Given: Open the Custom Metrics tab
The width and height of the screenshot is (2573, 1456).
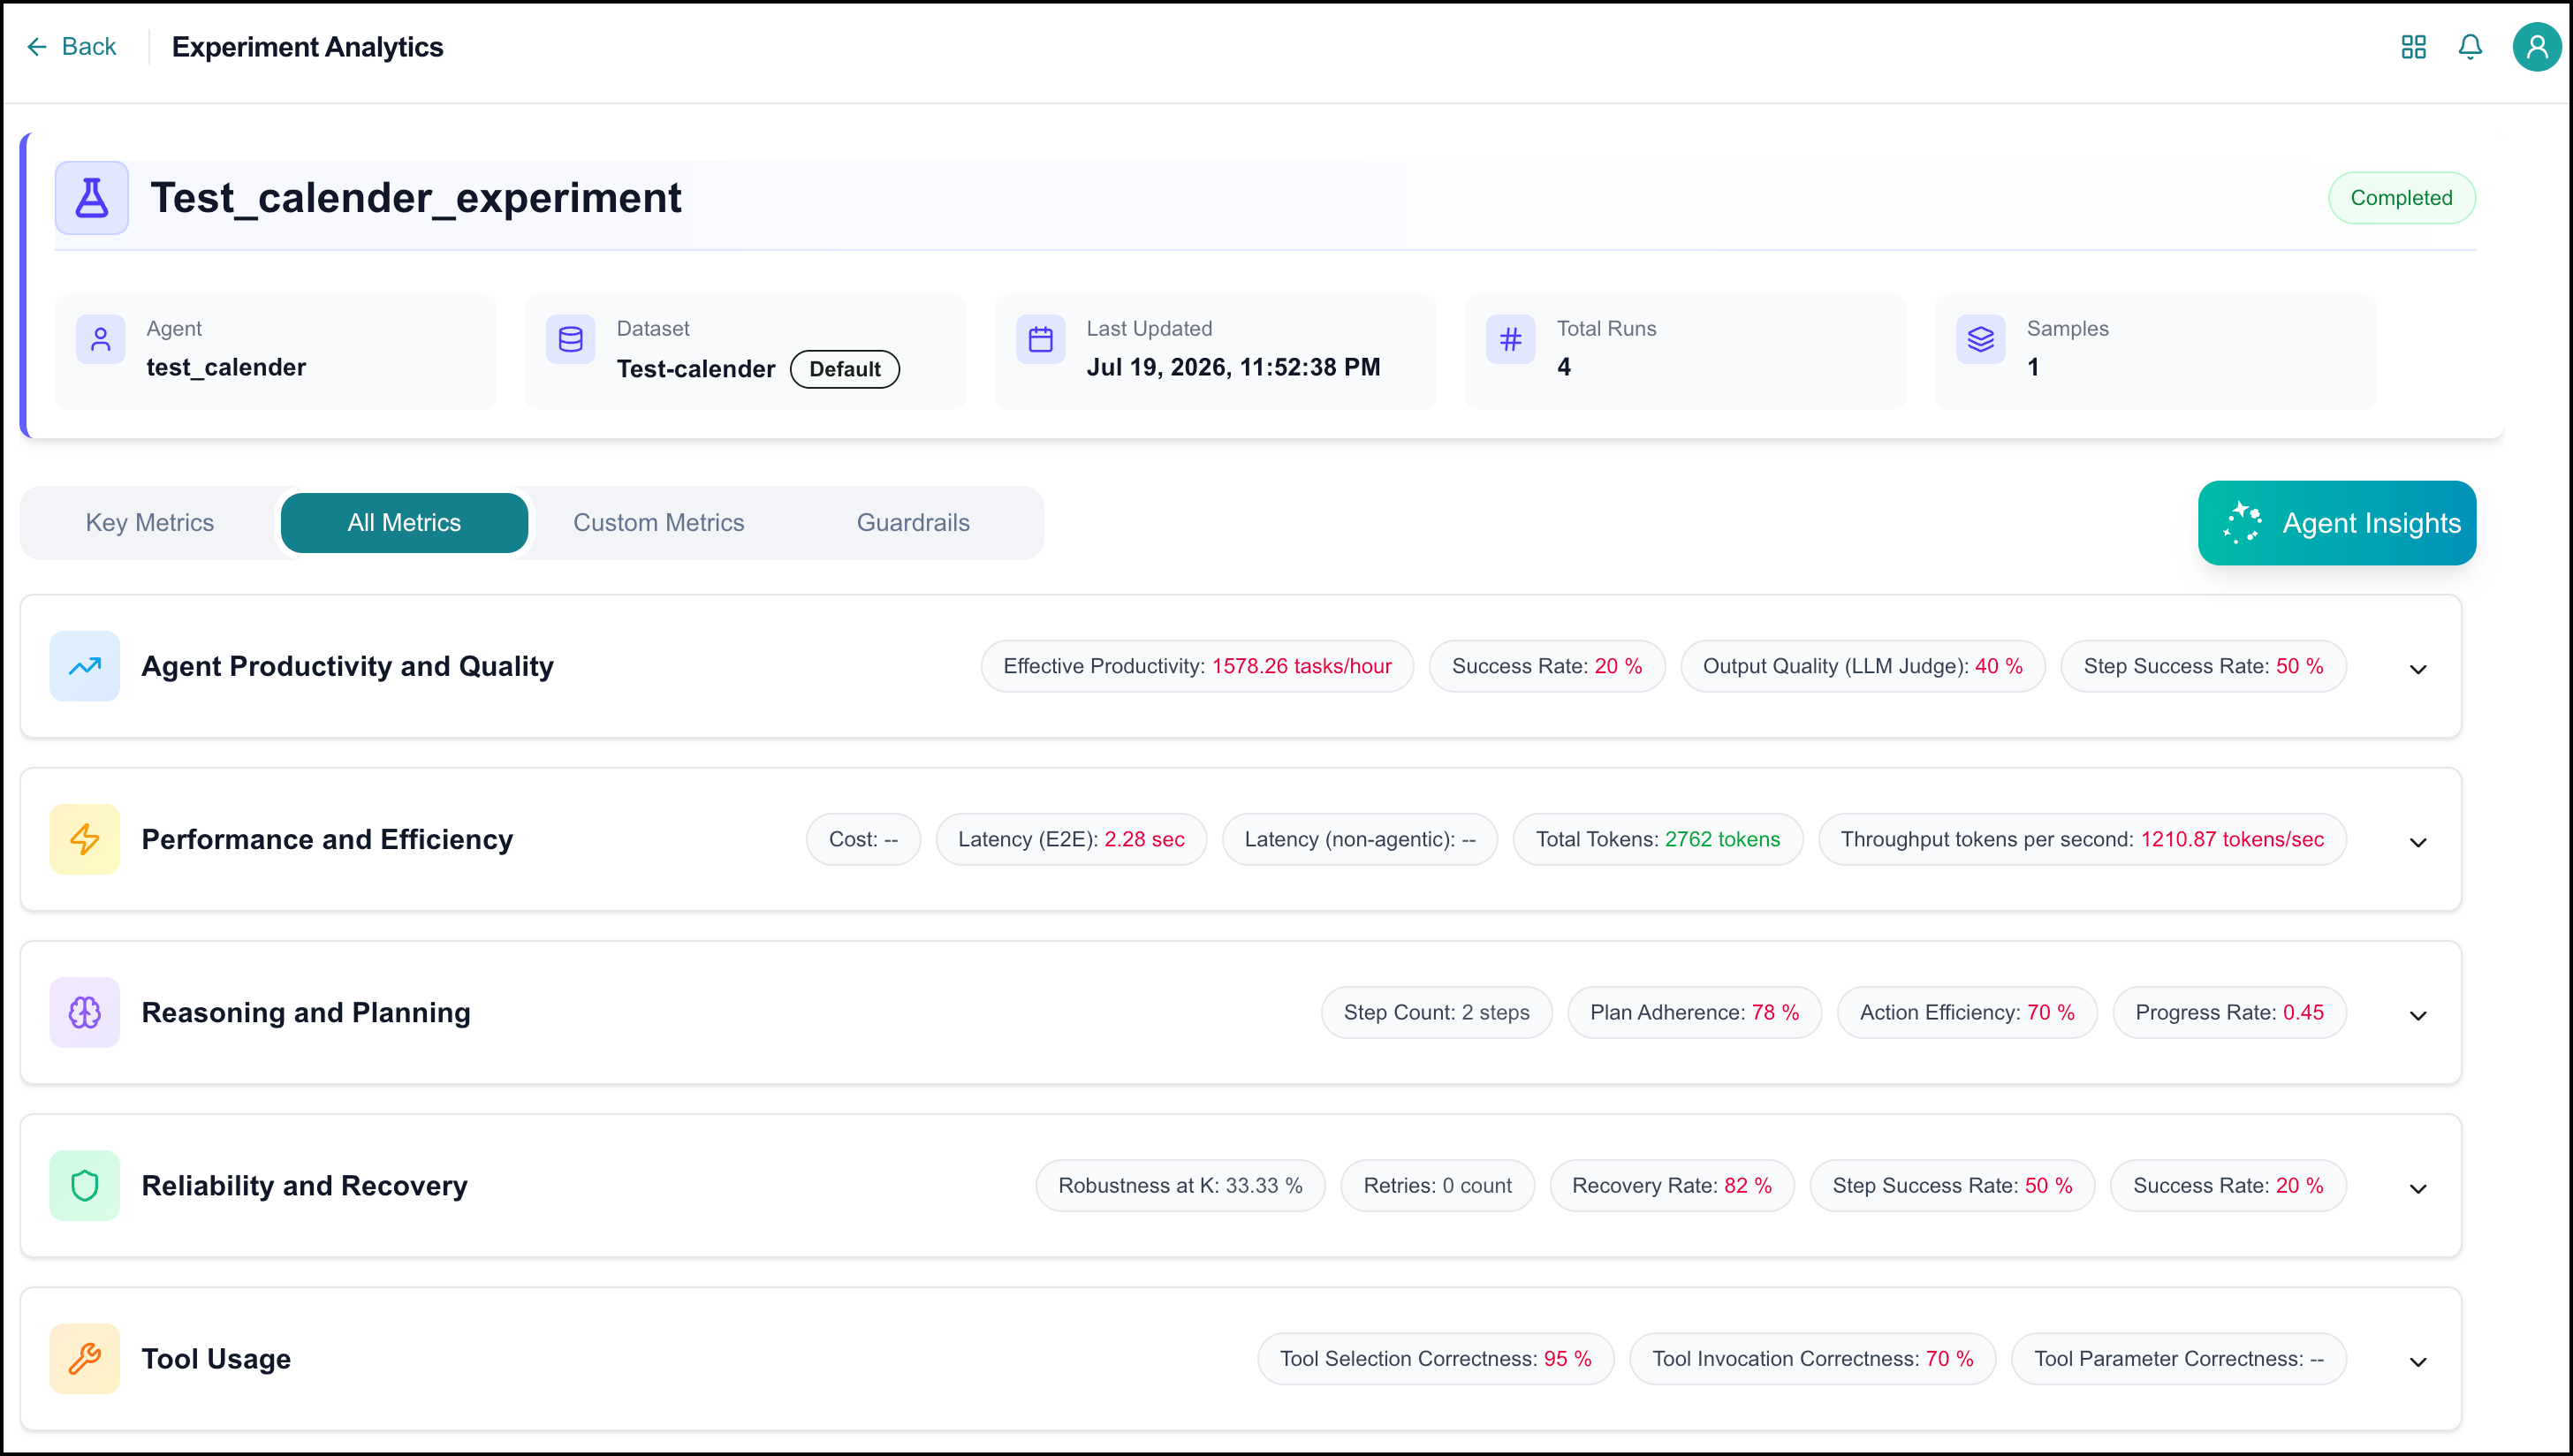Looking at the screenshot, I should point(659,523).
